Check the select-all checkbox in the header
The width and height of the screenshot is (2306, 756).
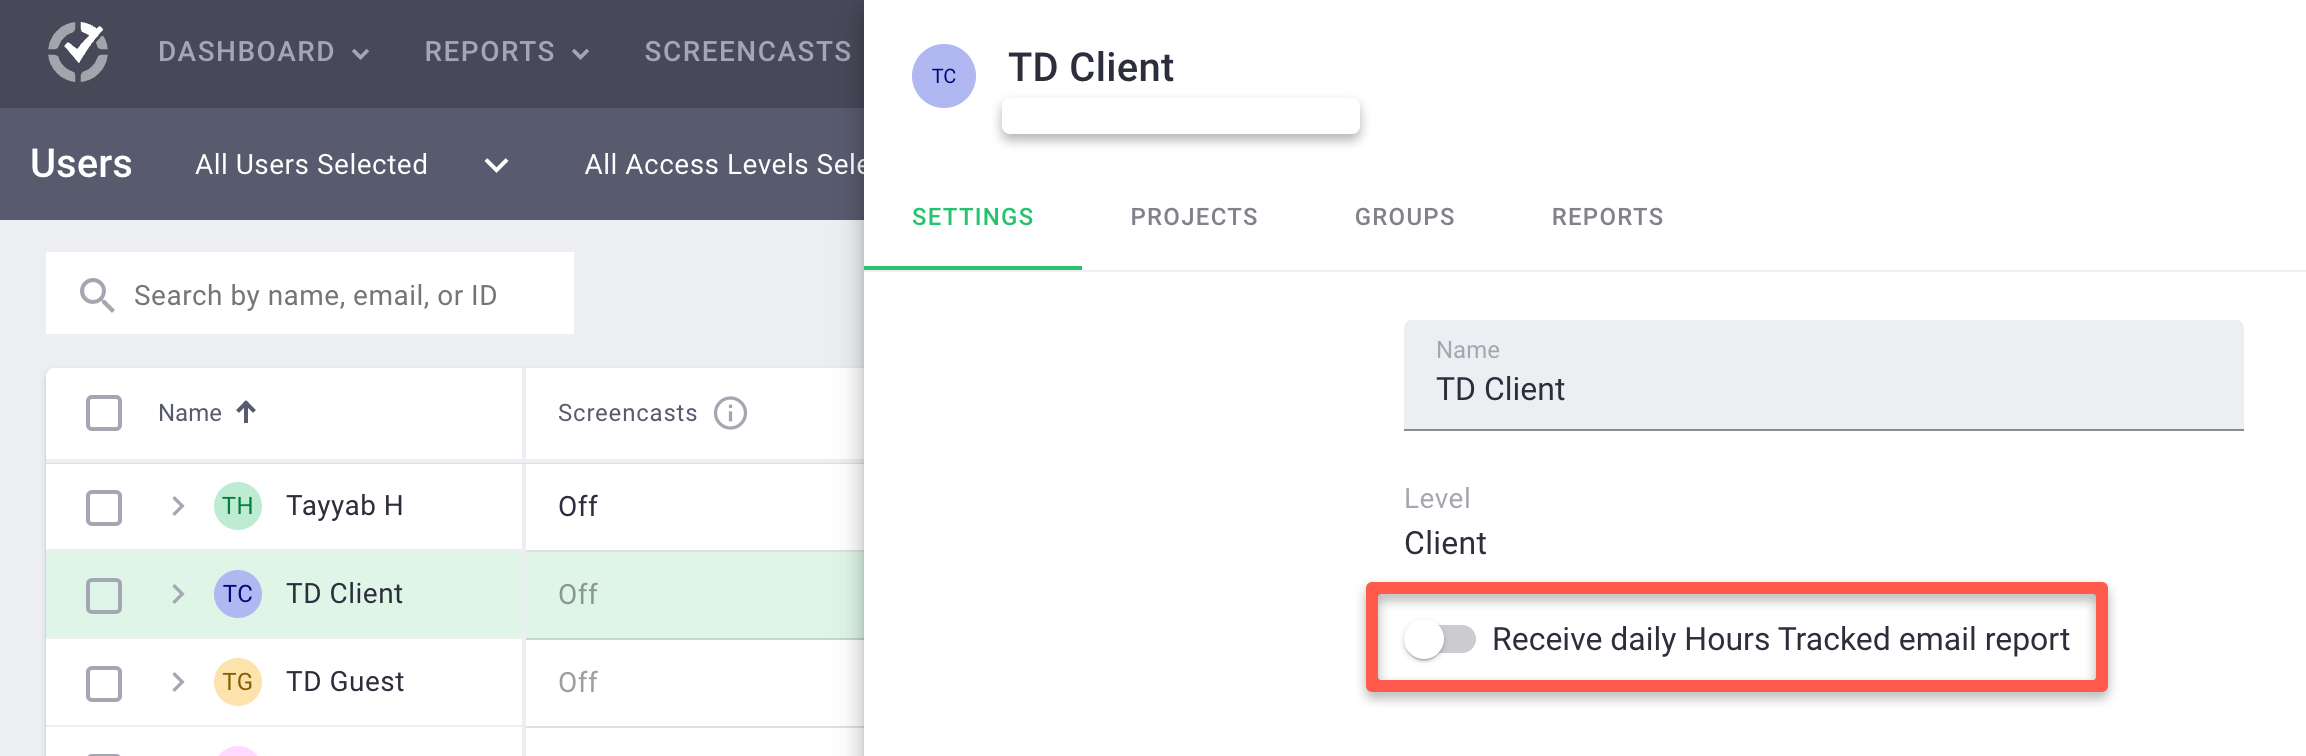pyautogui.click(x=104, y=413)
